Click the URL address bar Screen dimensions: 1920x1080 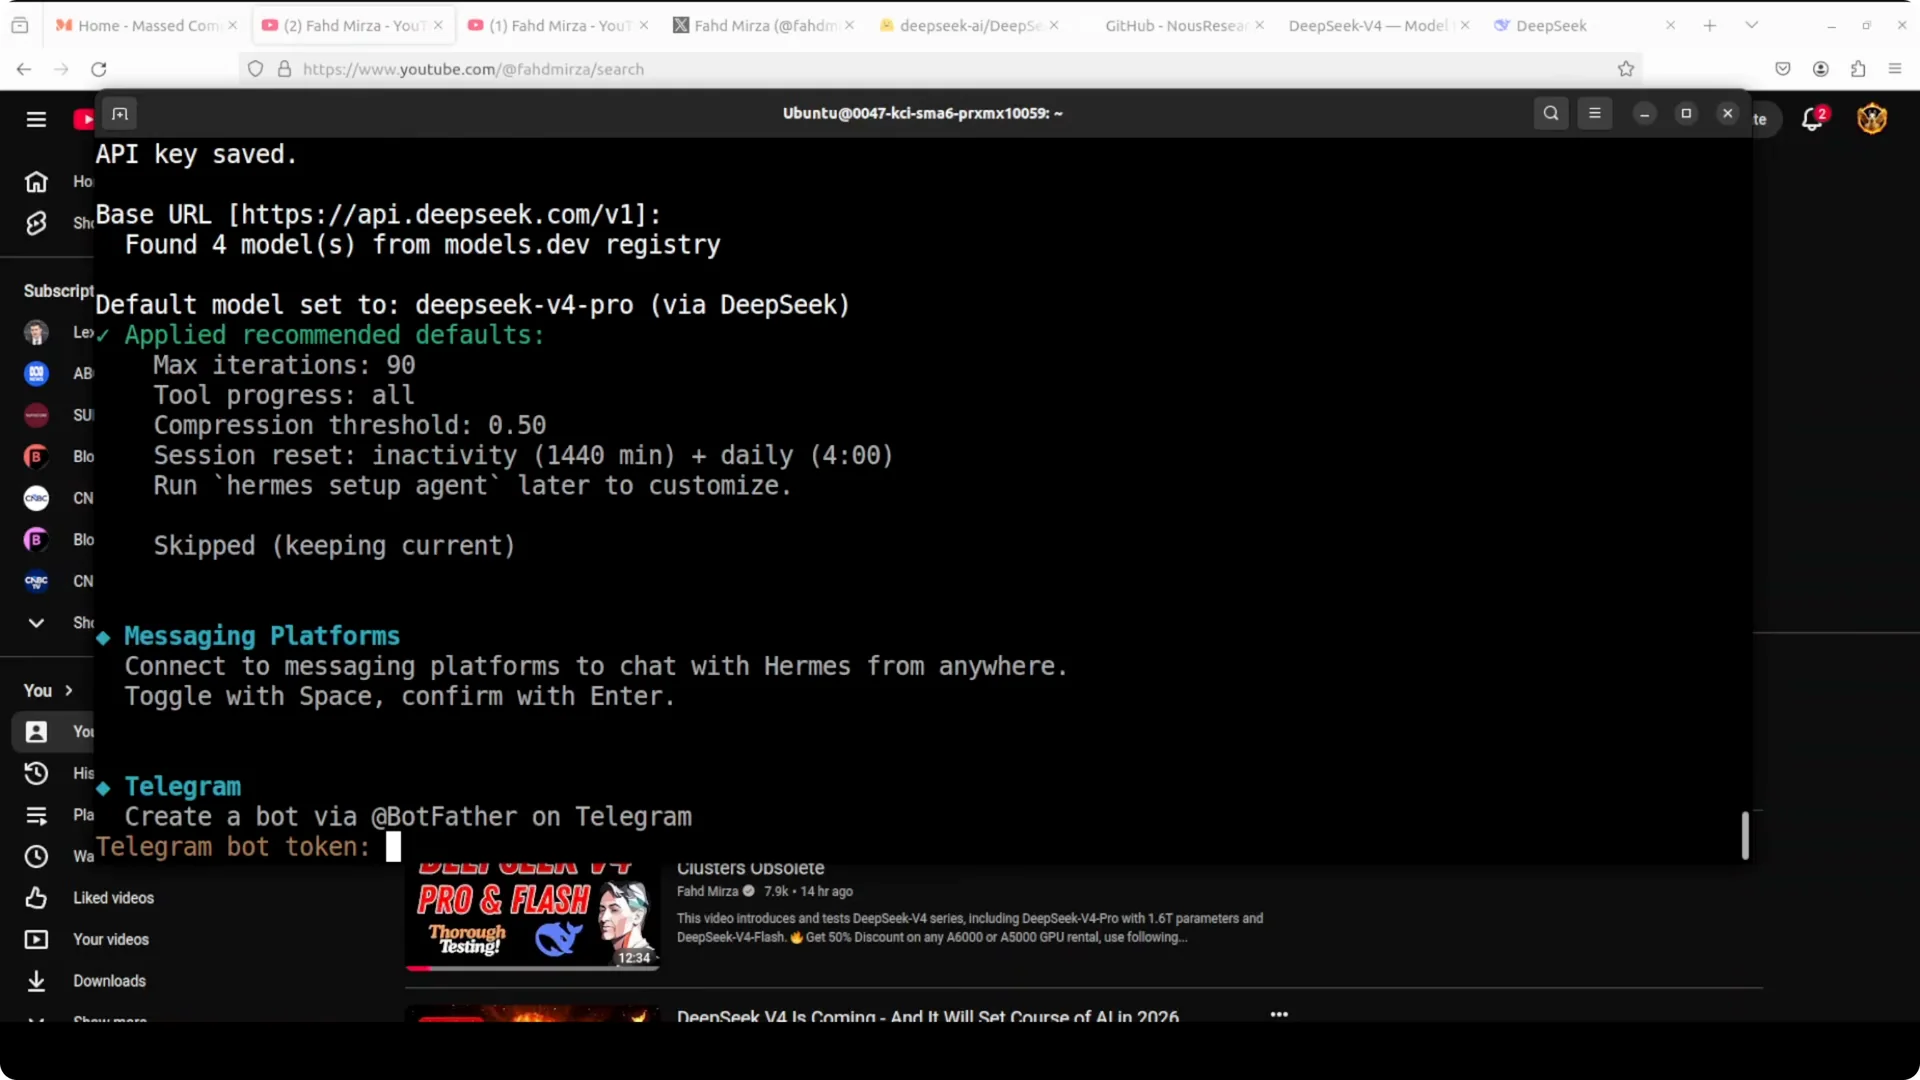(x=940, y=69)
